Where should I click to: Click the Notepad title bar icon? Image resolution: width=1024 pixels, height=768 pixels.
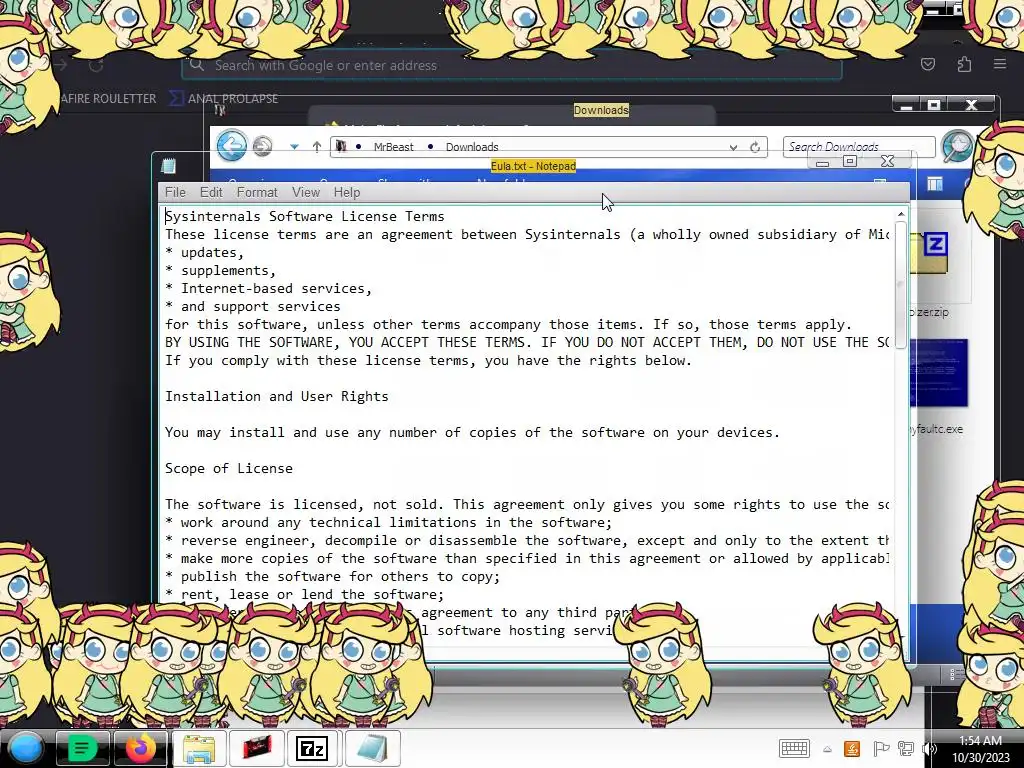[168, 166]
